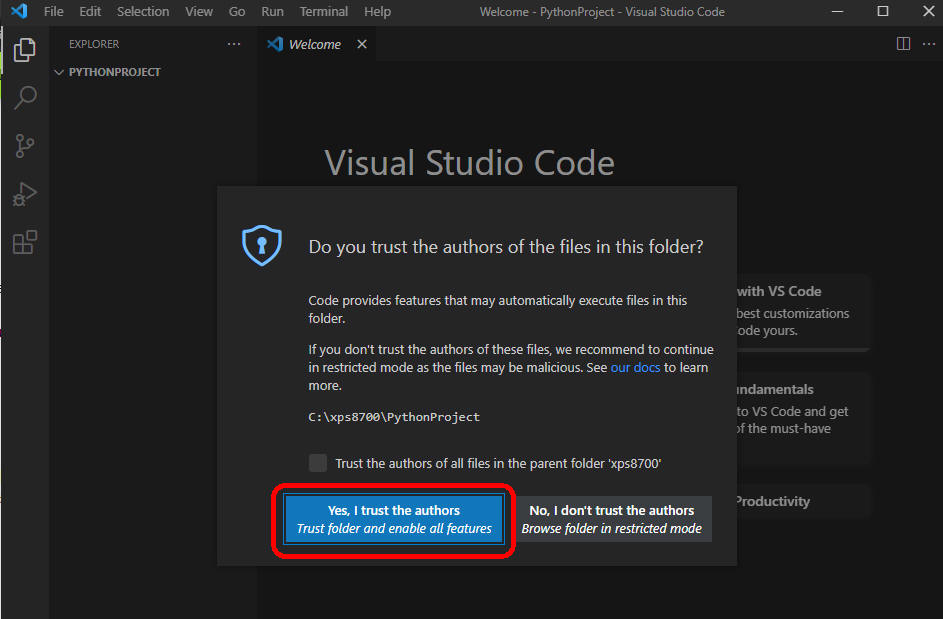The image size is (943, 619).
Task: Open the Source Control view icon
Action: tap(25, 146)
